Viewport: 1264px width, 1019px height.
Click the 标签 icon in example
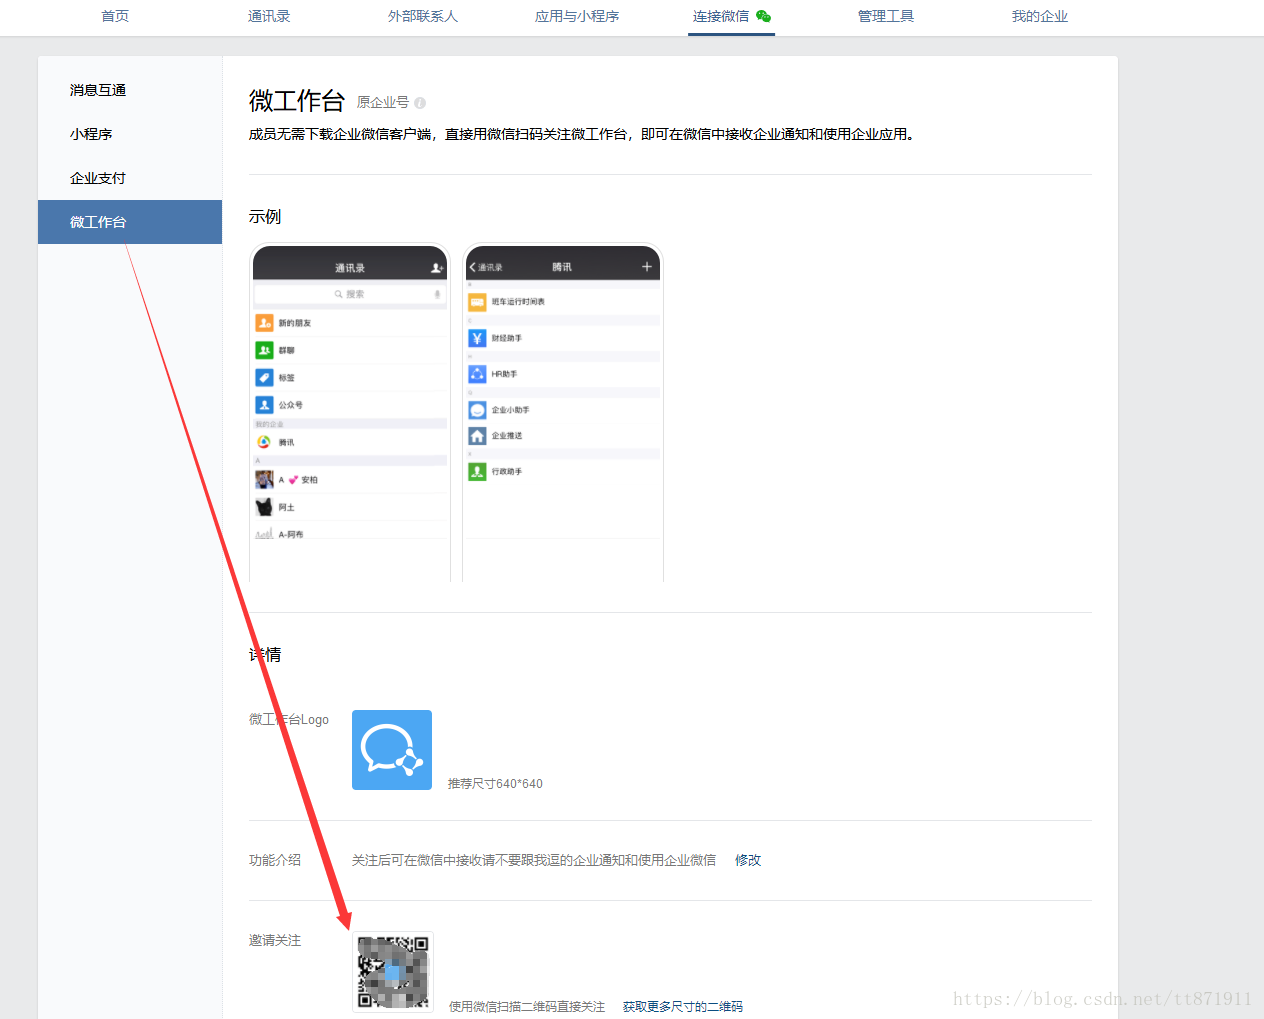(264, 377)
